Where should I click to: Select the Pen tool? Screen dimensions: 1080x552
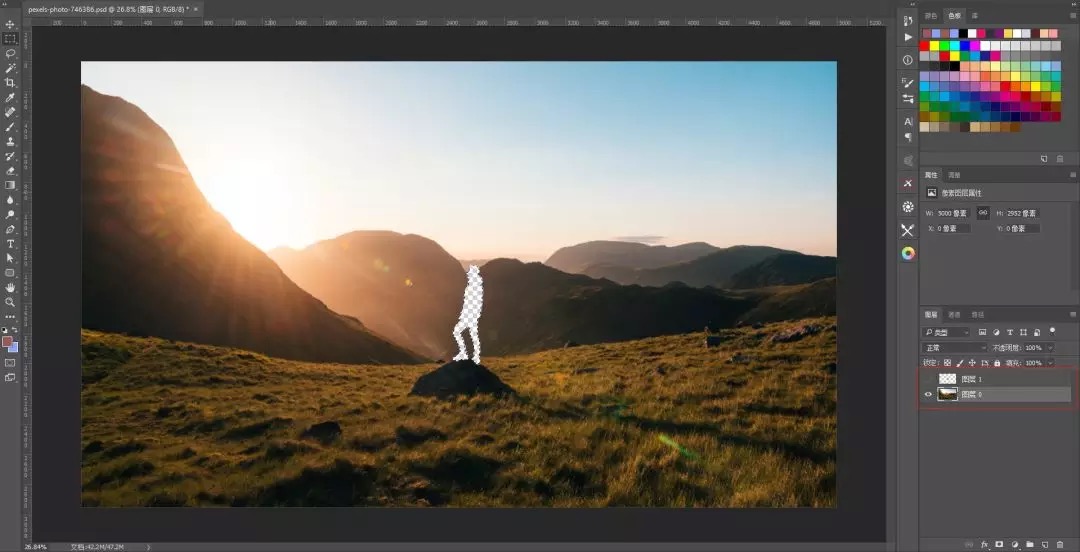10,229
